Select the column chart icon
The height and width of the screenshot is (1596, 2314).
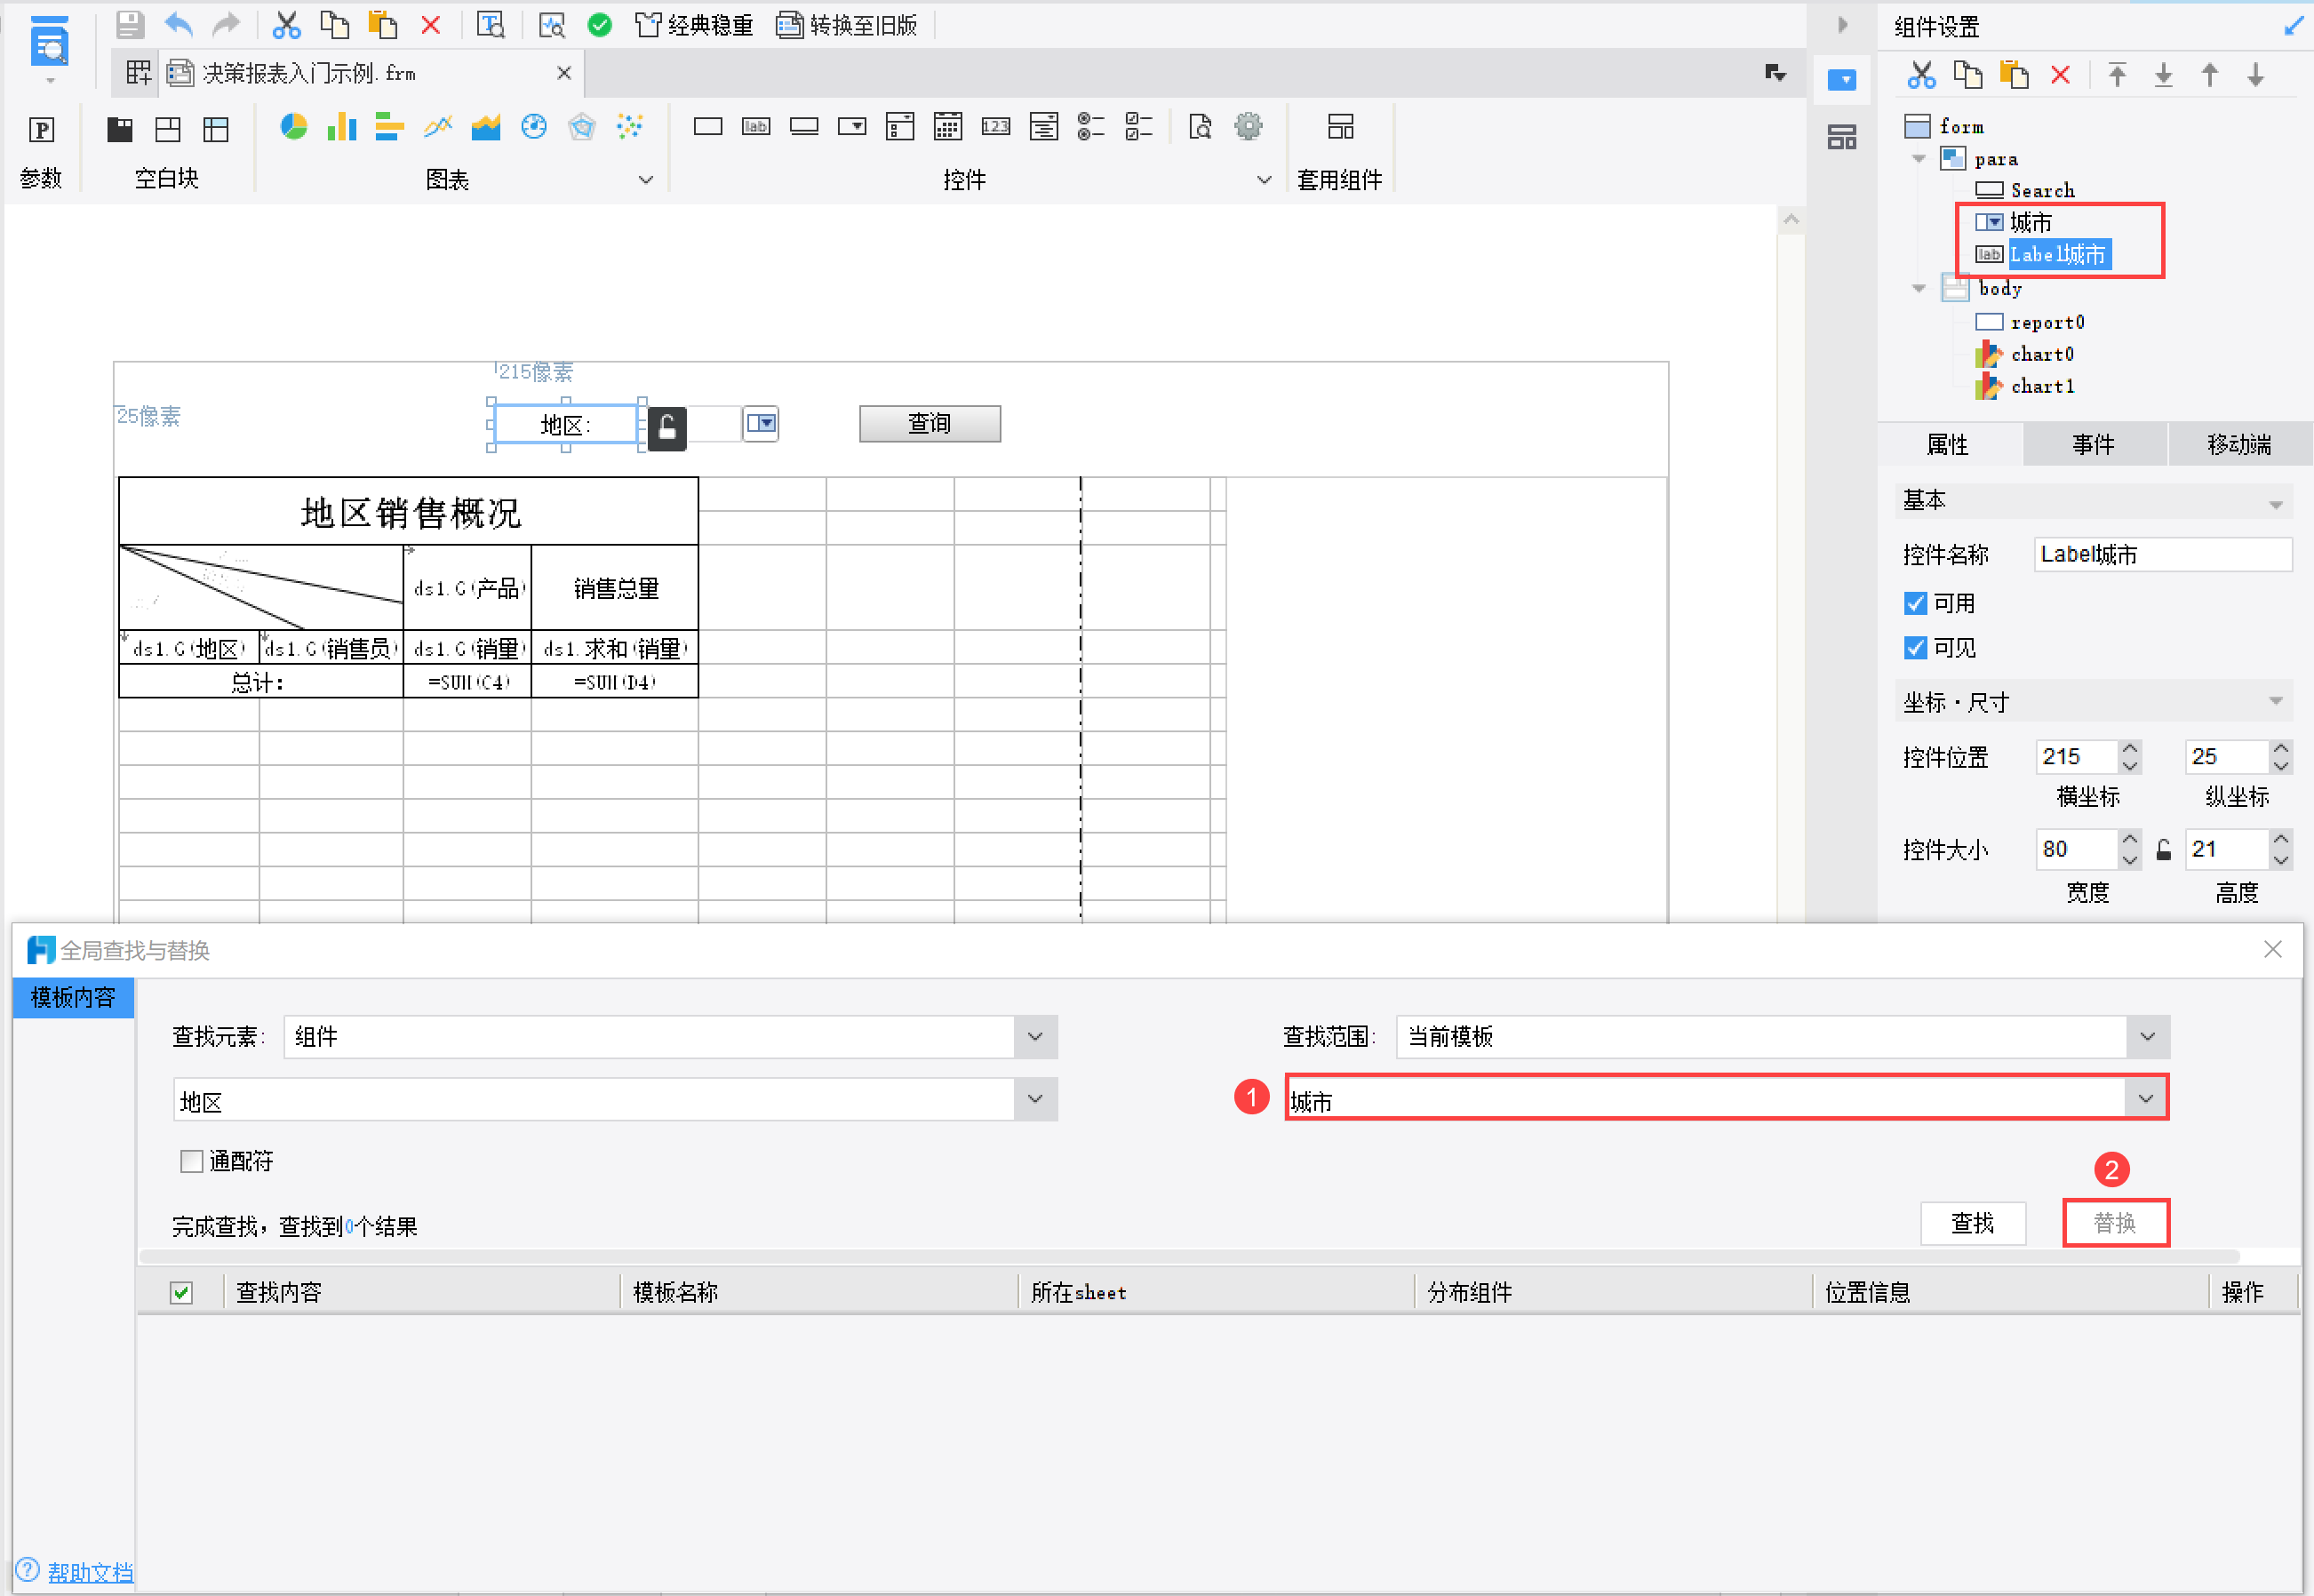click(x=341, y=127)
